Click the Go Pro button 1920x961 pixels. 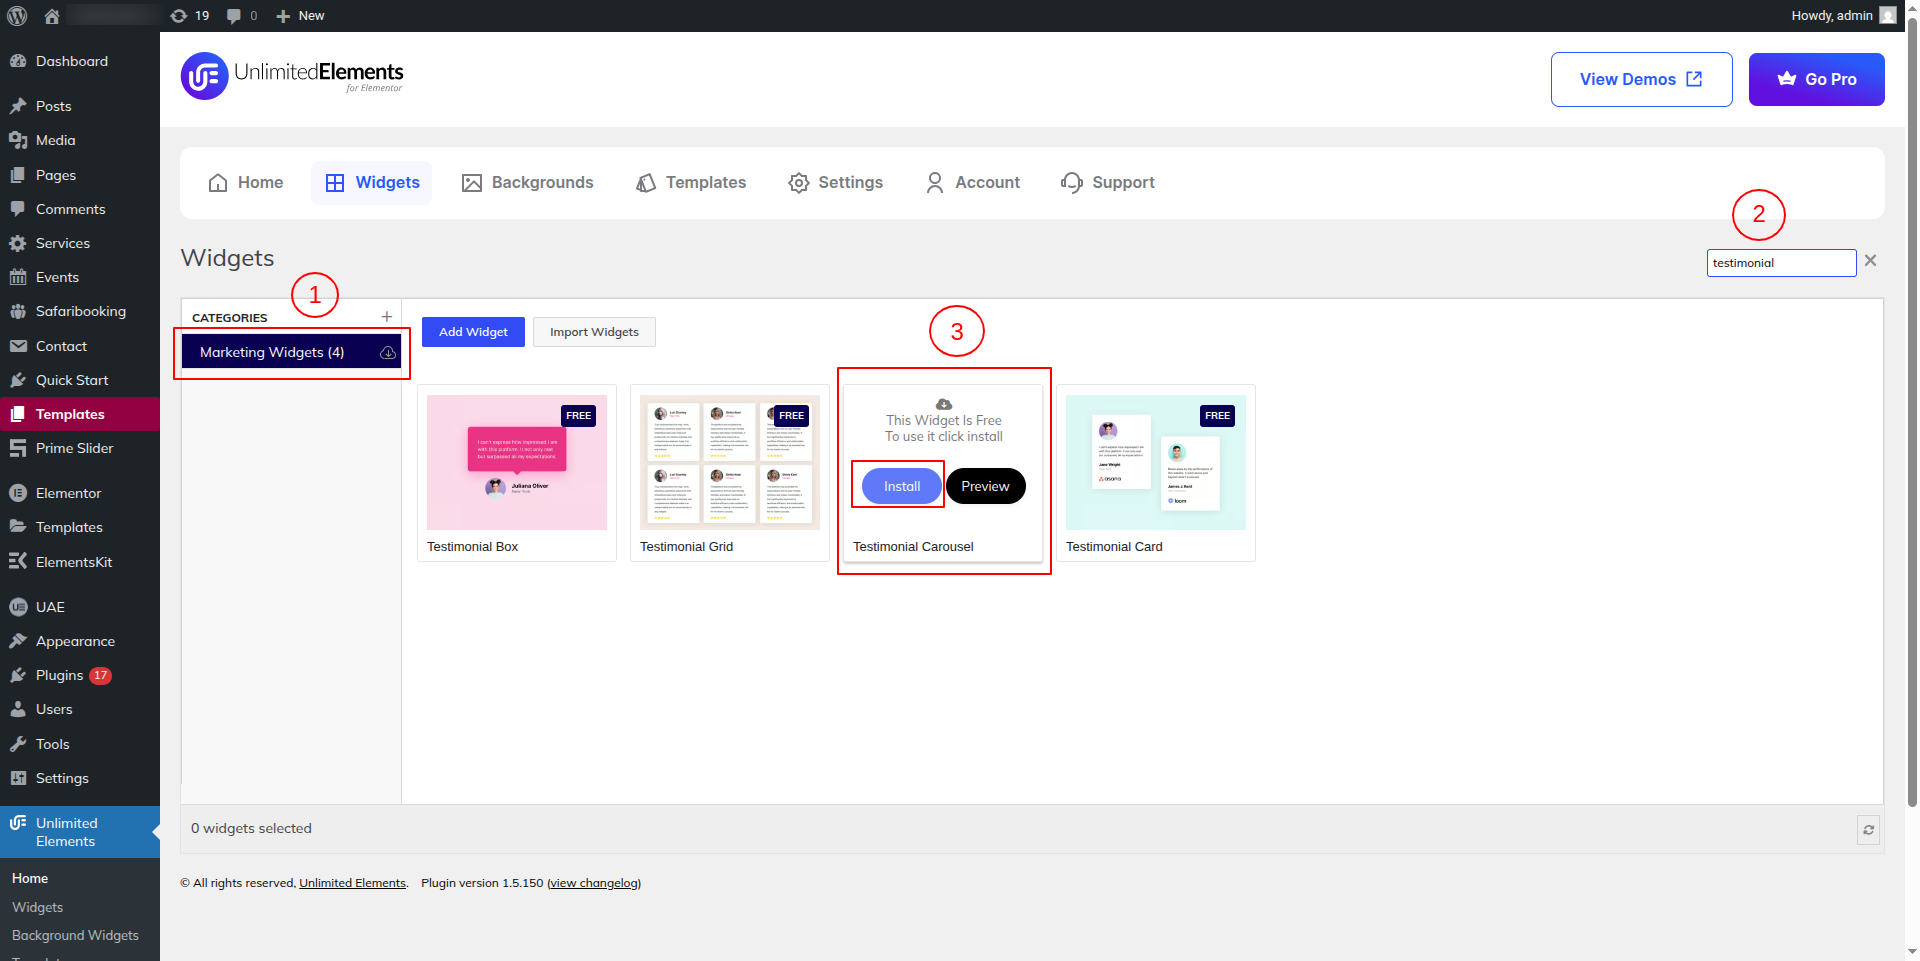[1816, 79]
